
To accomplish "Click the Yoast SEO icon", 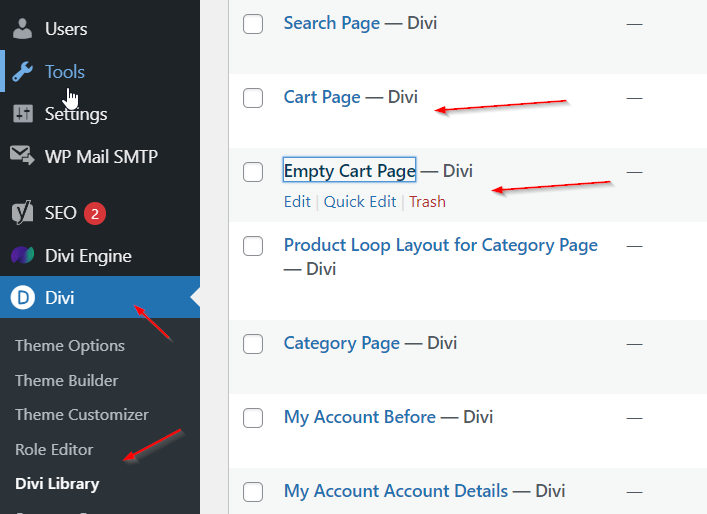I will coord(22,213).
